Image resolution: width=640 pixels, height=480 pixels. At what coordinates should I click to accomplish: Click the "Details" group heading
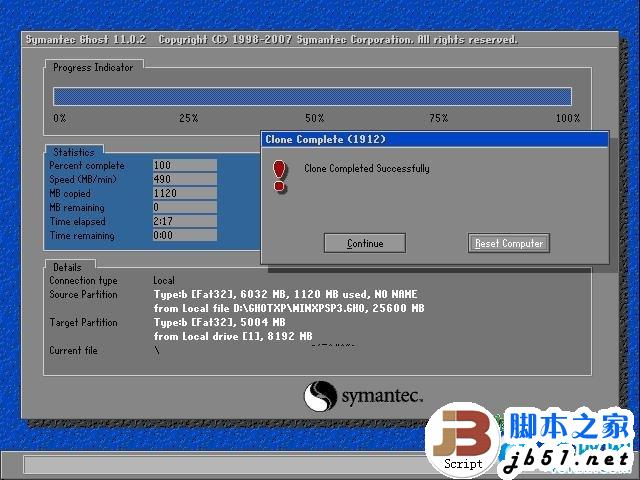67,267
